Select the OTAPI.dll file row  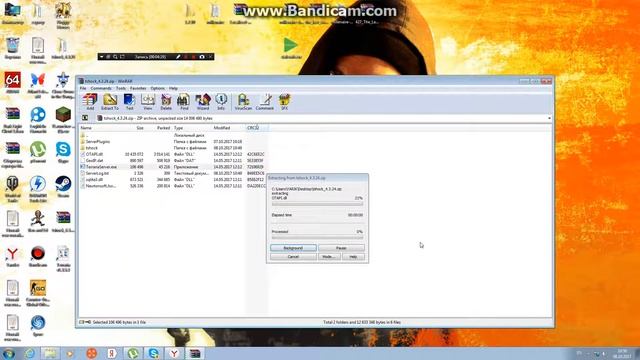click(x=173, y=154)
